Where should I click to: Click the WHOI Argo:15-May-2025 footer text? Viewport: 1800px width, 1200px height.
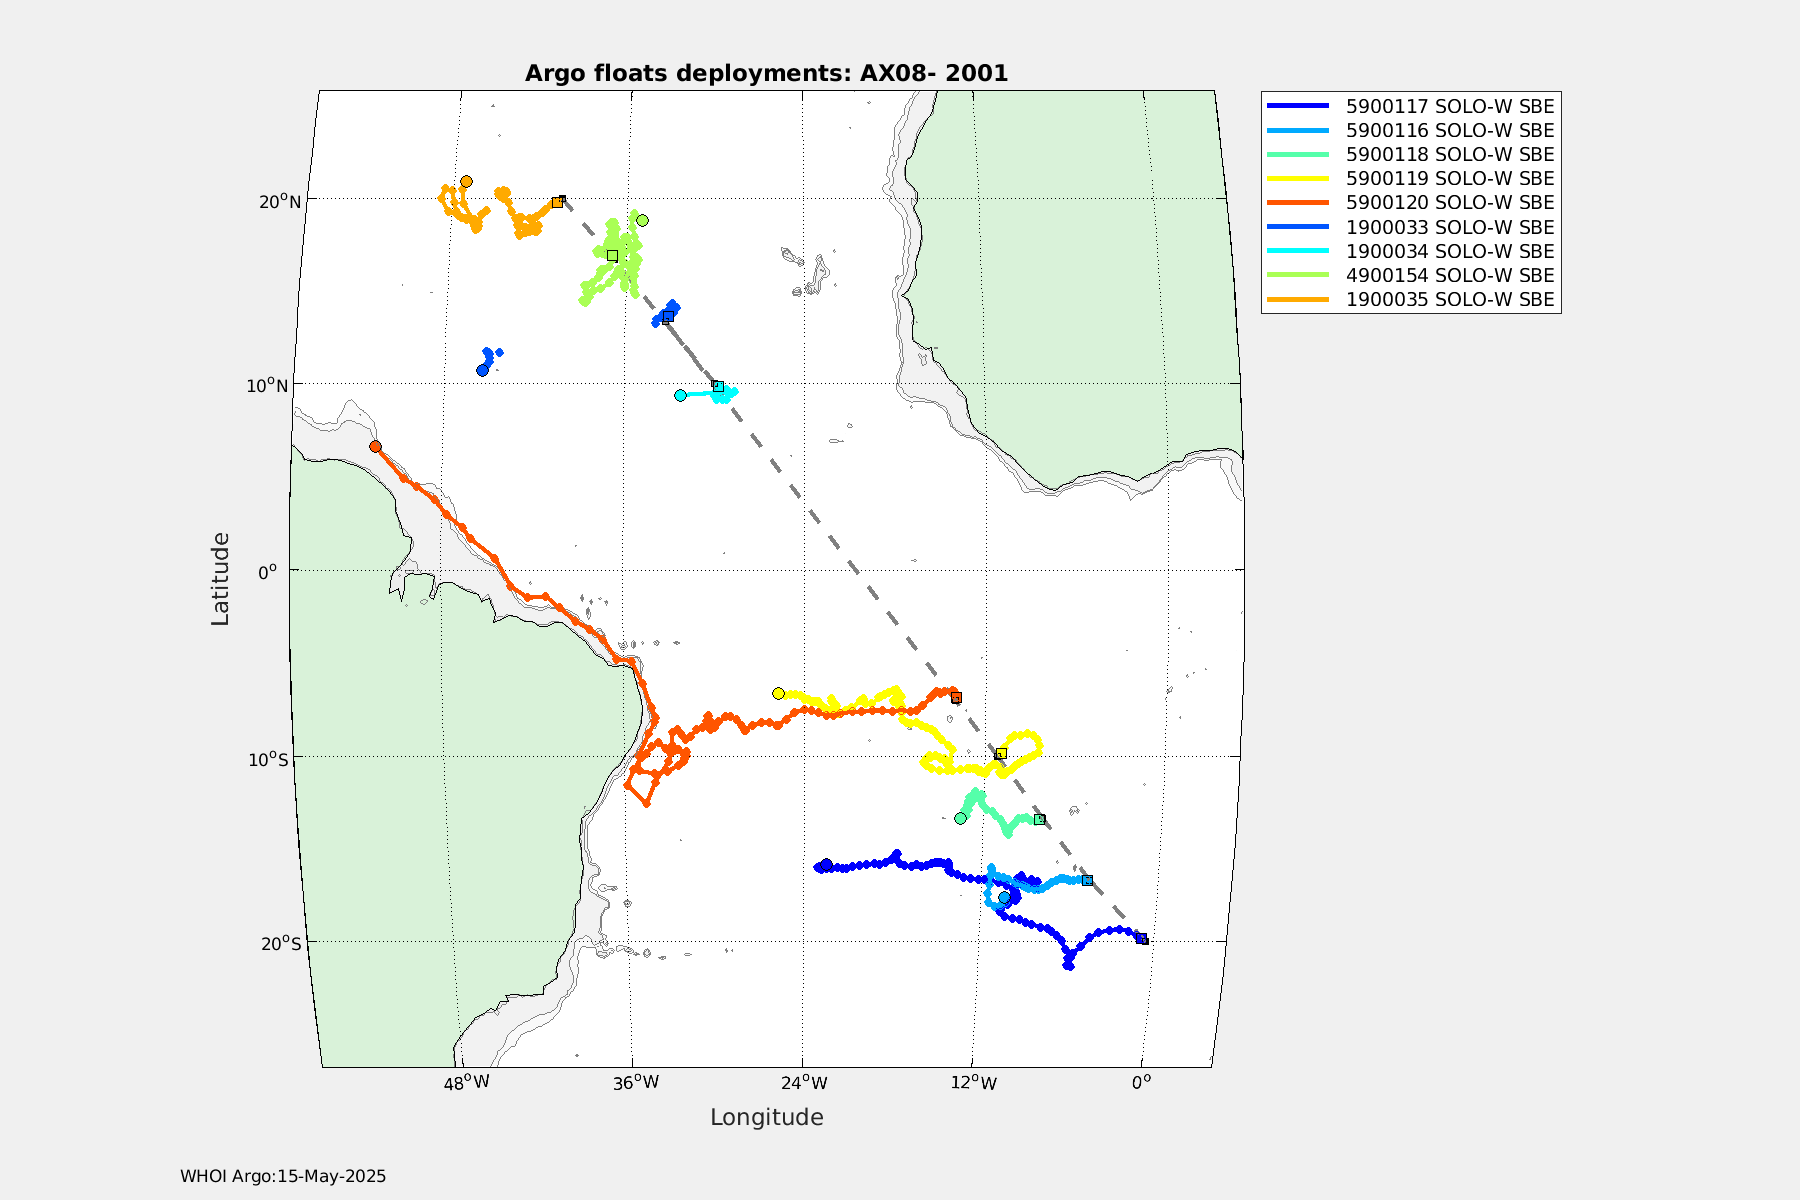283,1176
